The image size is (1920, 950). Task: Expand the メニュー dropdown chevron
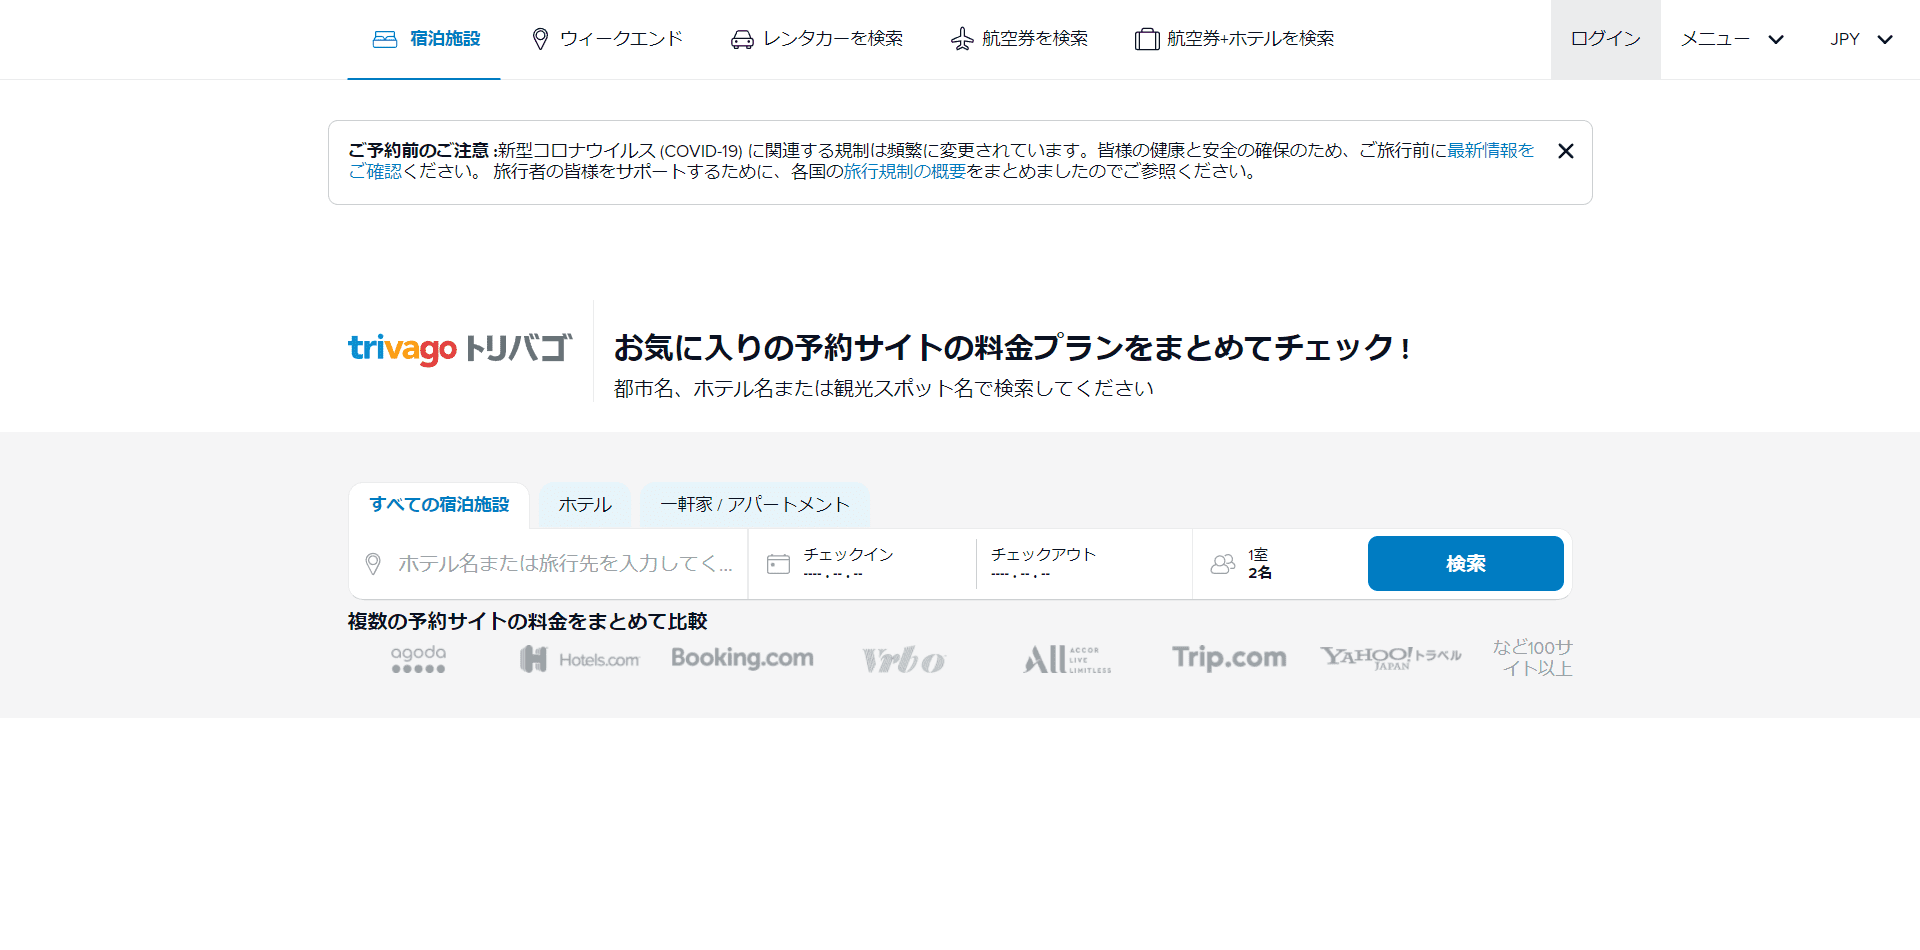(x=1776, y=40)
